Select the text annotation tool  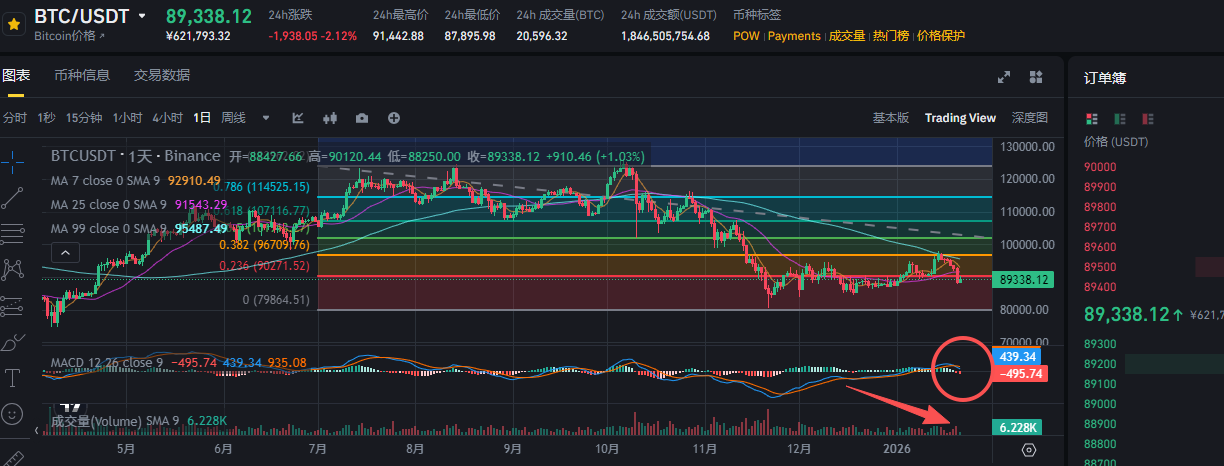click(x=14, y=377)
